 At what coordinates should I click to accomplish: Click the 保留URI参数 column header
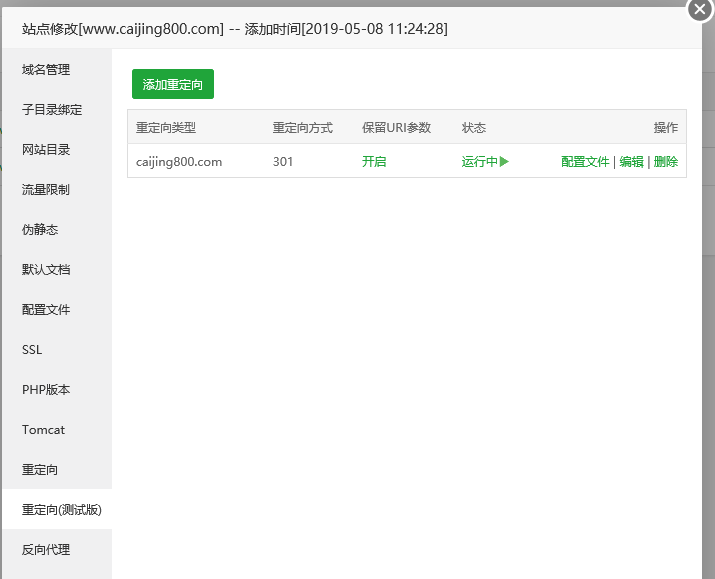396,128
